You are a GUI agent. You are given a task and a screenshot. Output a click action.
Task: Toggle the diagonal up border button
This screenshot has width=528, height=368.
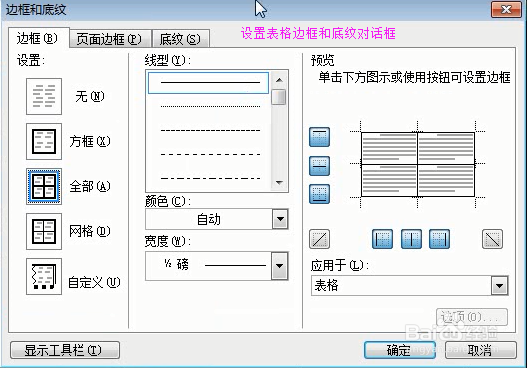319,239
